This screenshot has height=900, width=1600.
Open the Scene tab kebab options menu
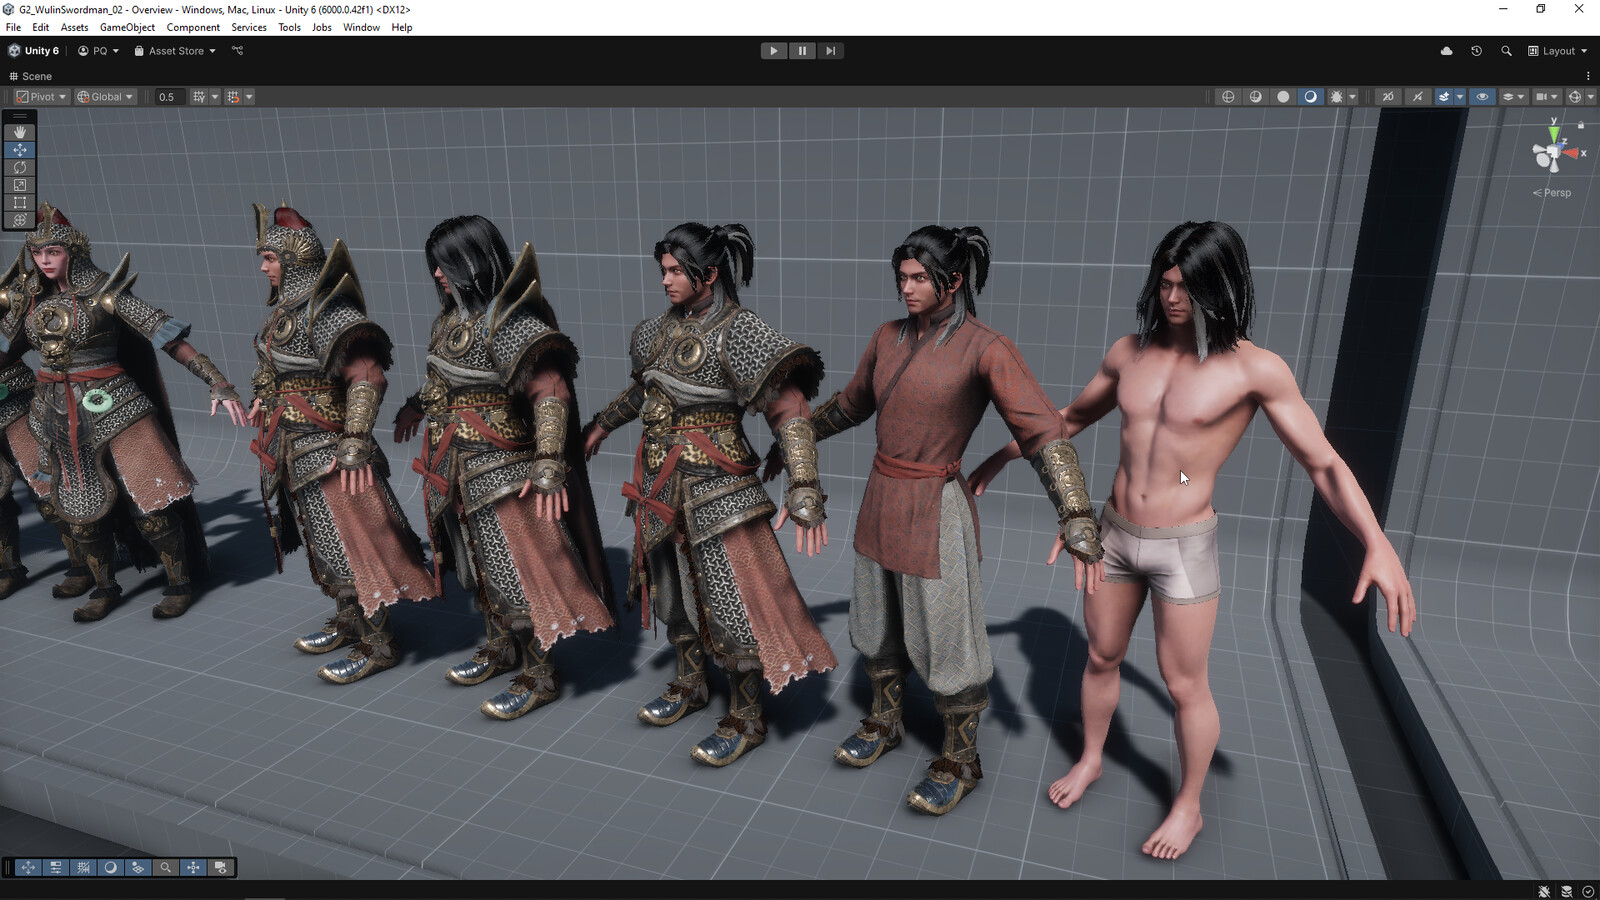1588,76
